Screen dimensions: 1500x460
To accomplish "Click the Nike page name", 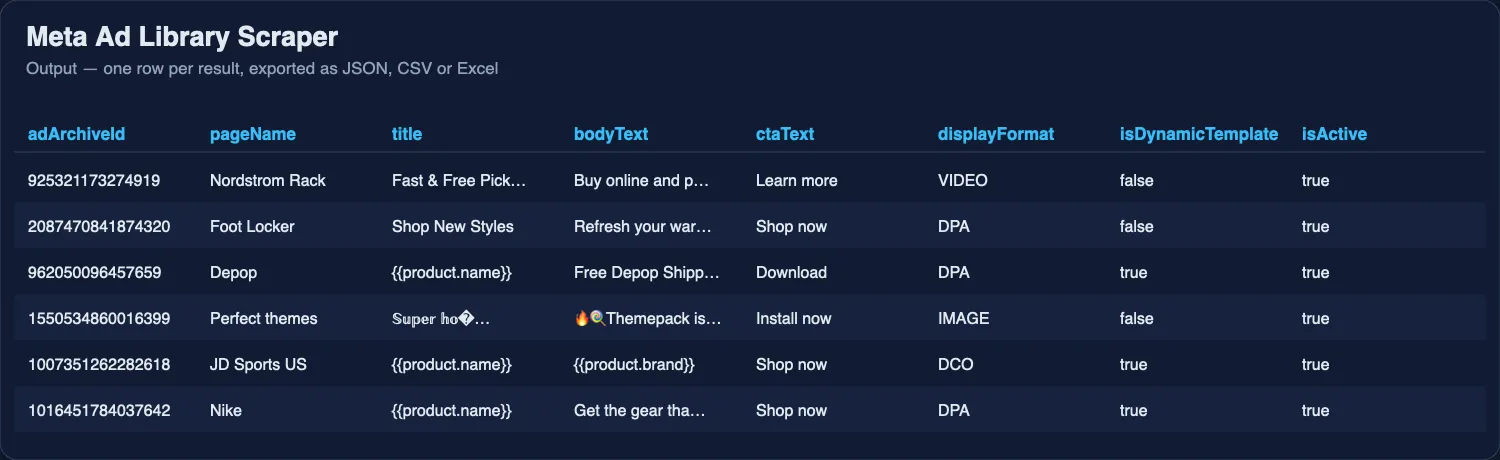I will (x=226, y=411).
